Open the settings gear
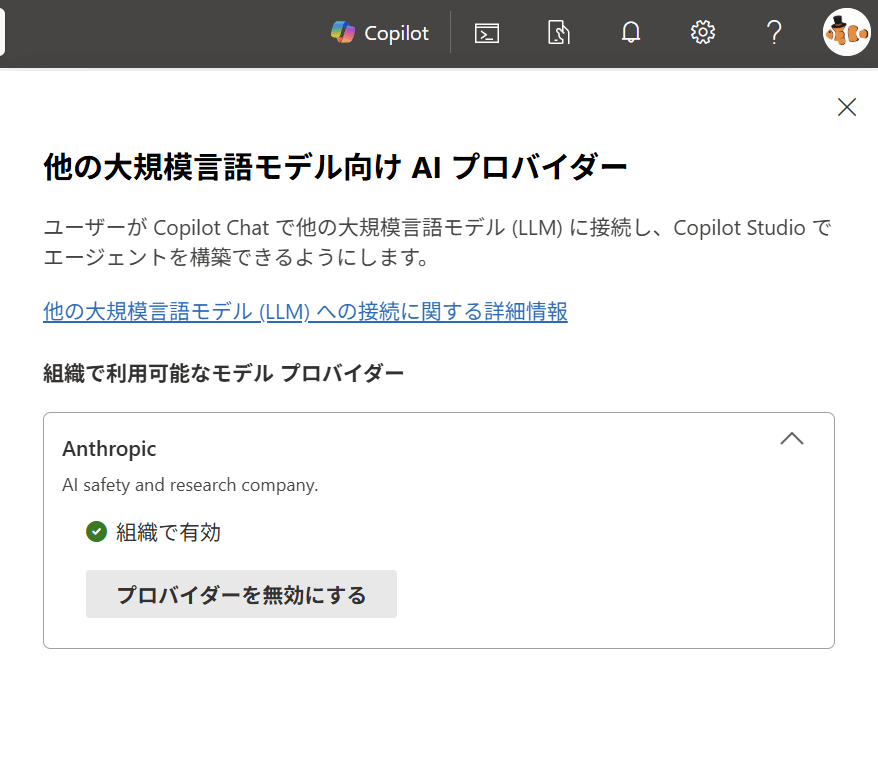Viewport: 878px width, 782px height. [703, 33]
